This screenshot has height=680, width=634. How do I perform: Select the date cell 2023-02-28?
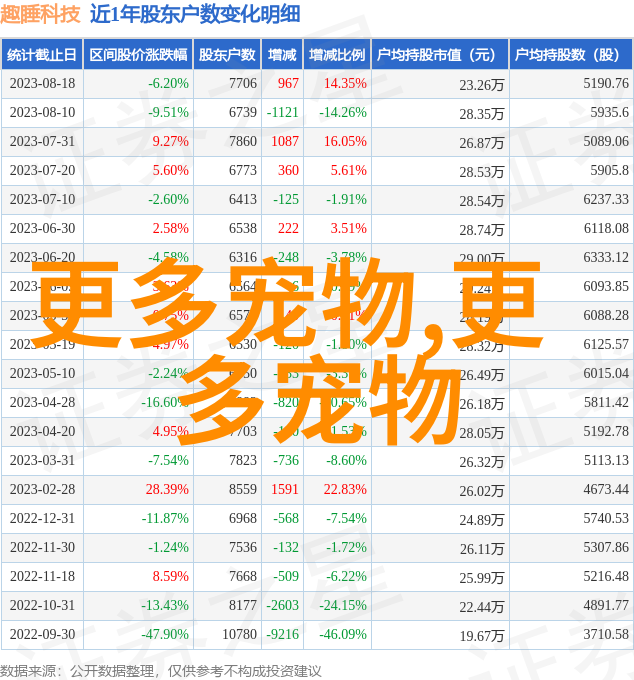[42, 489]
